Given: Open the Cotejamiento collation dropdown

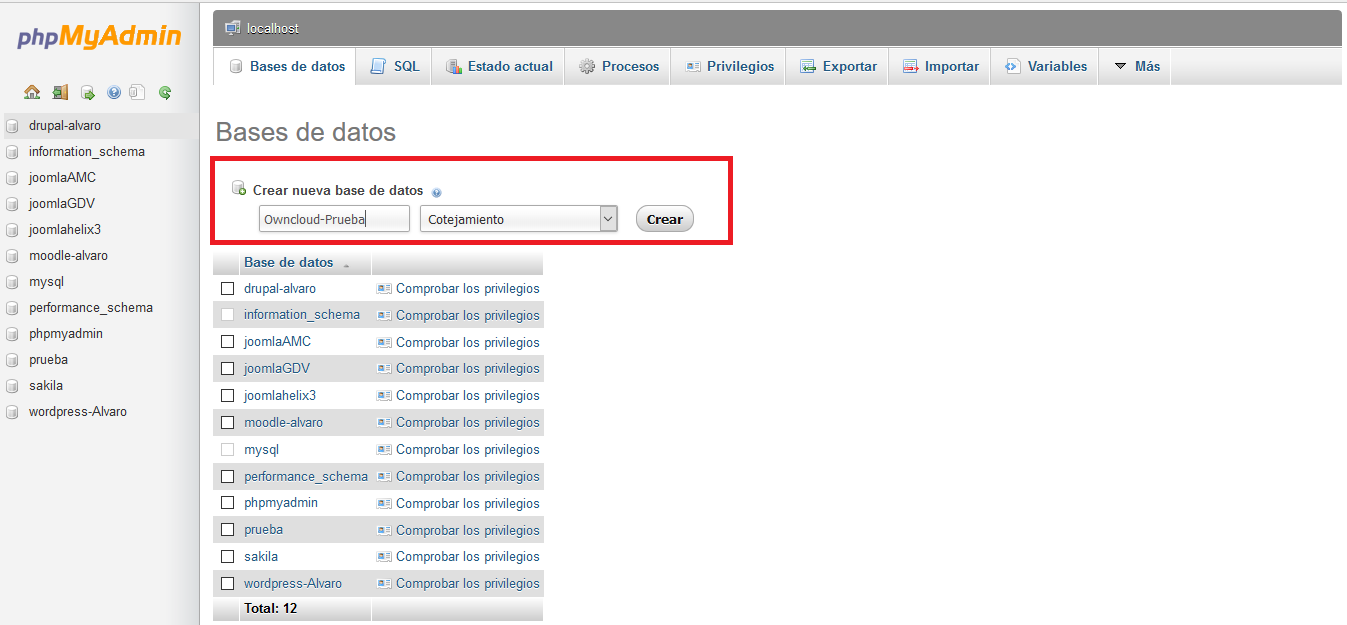Looking at the screenshot, I should tap(518, 219).
